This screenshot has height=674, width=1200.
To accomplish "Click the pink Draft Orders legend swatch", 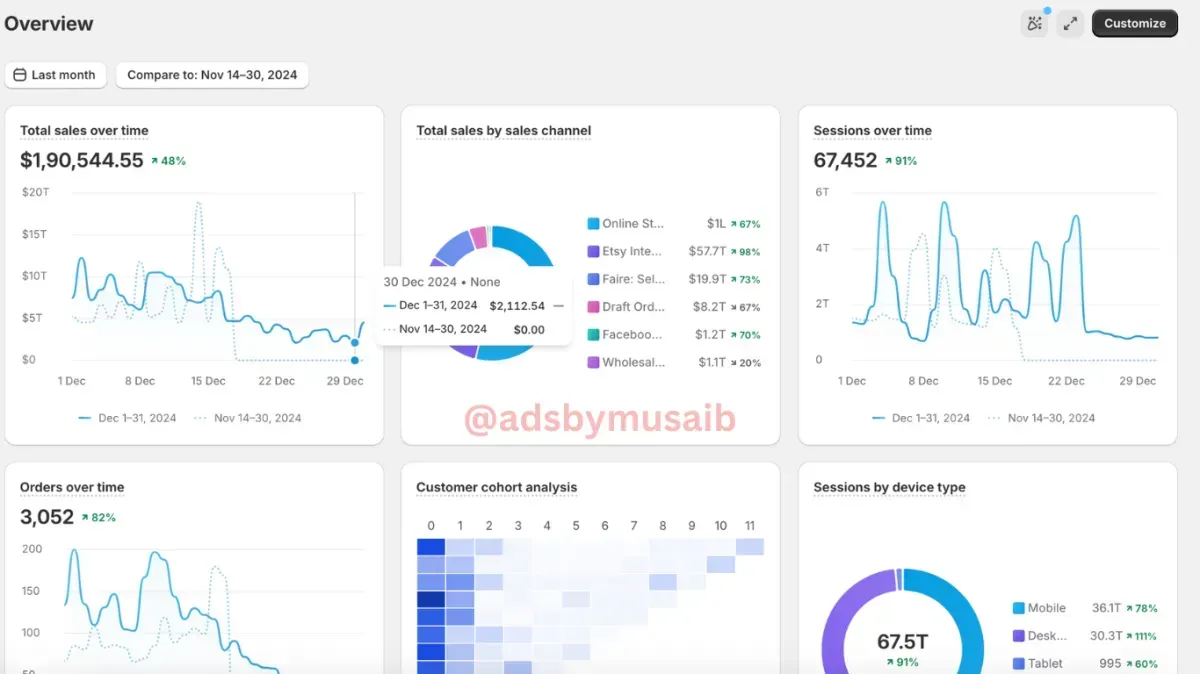I will point(593,307).
